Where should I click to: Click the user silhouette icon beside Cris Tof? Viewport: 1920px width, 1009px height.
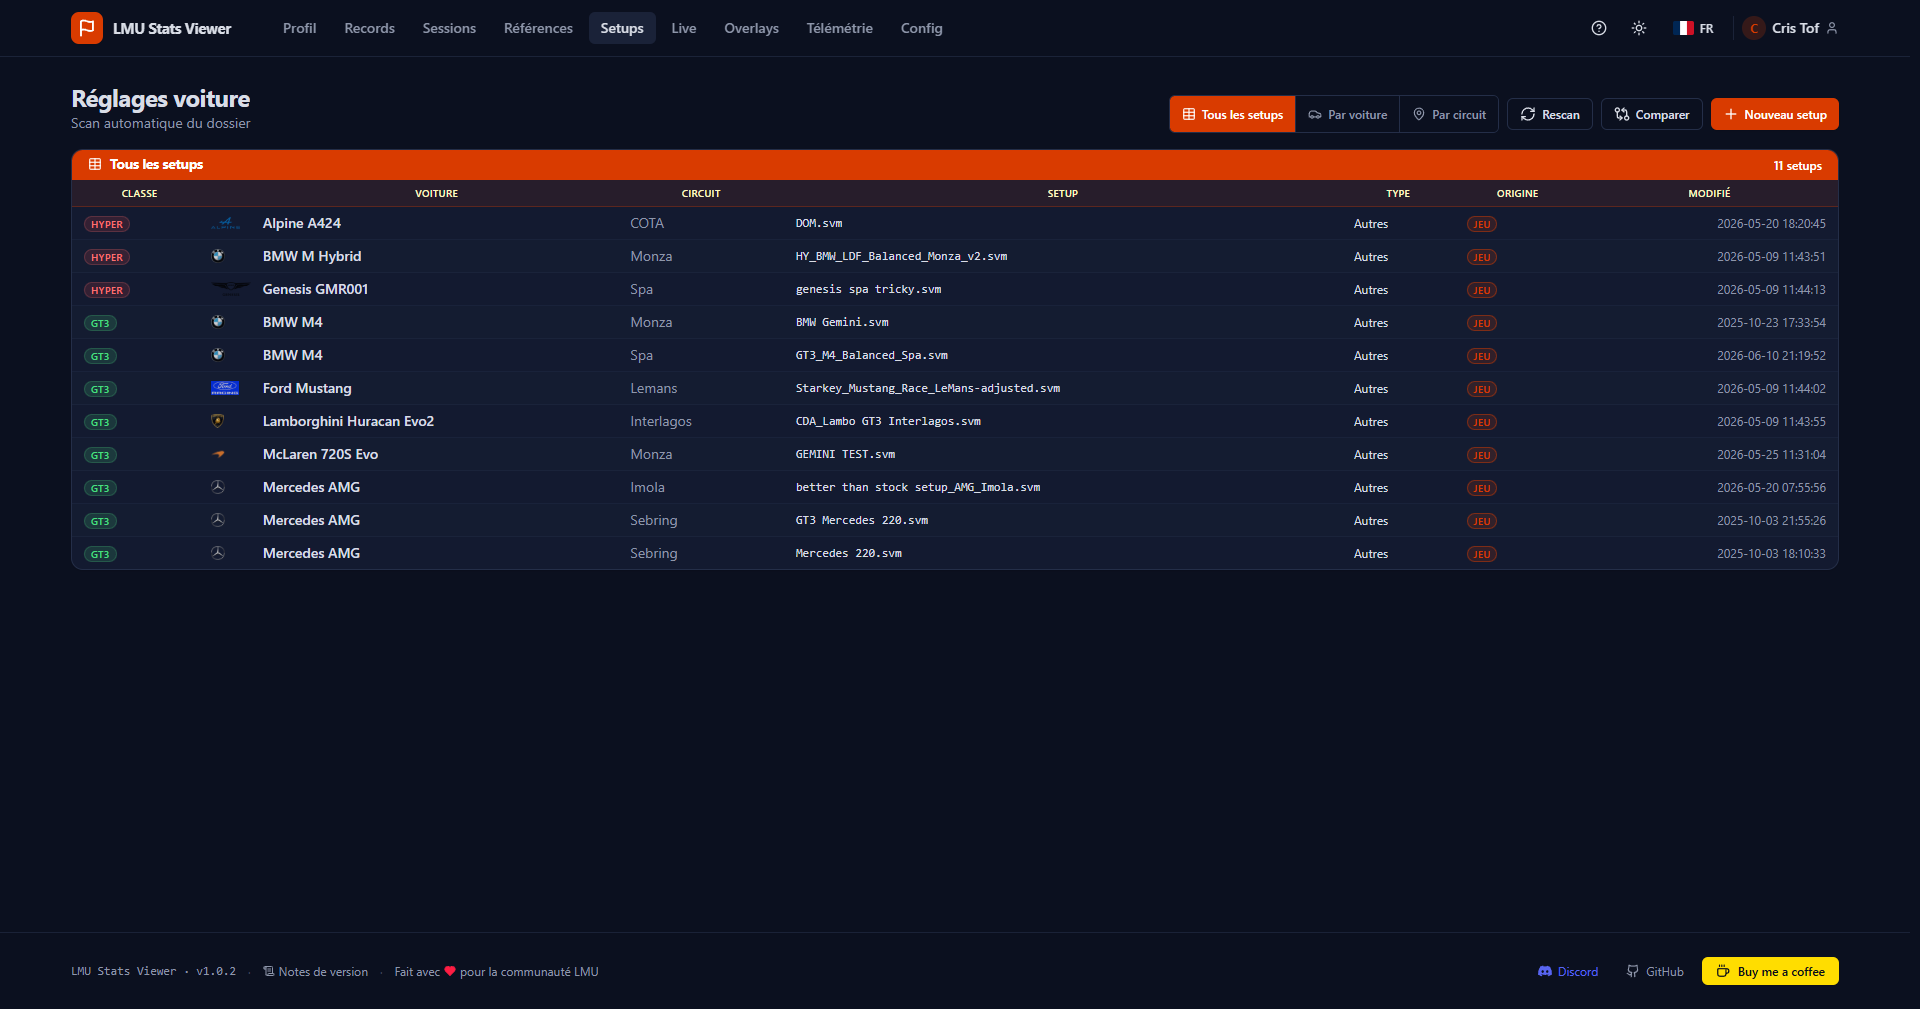point(1832,28)
